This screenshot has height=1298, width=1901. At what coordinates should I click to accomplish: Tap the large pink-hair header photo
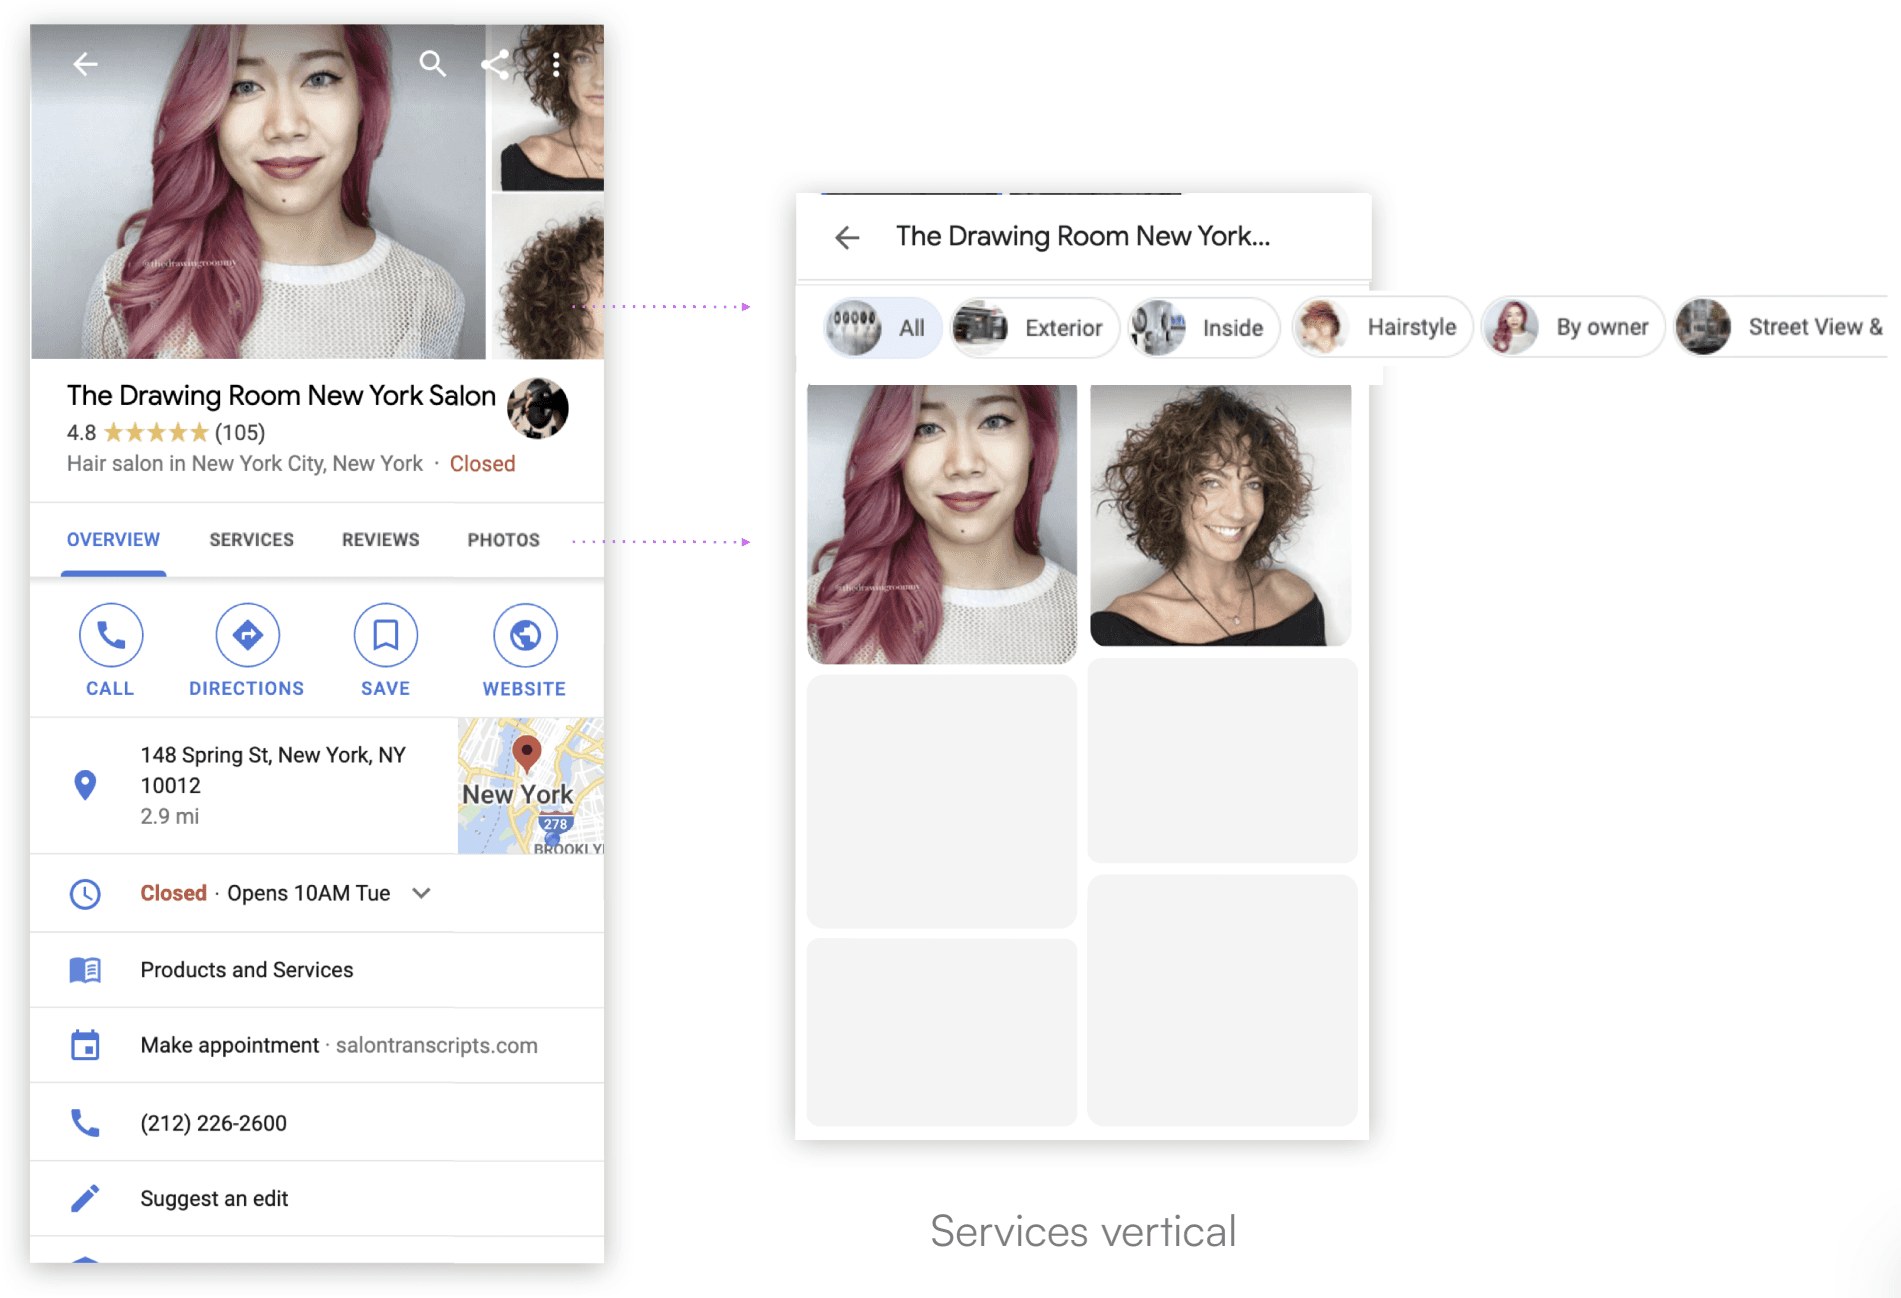click(258, 192)
